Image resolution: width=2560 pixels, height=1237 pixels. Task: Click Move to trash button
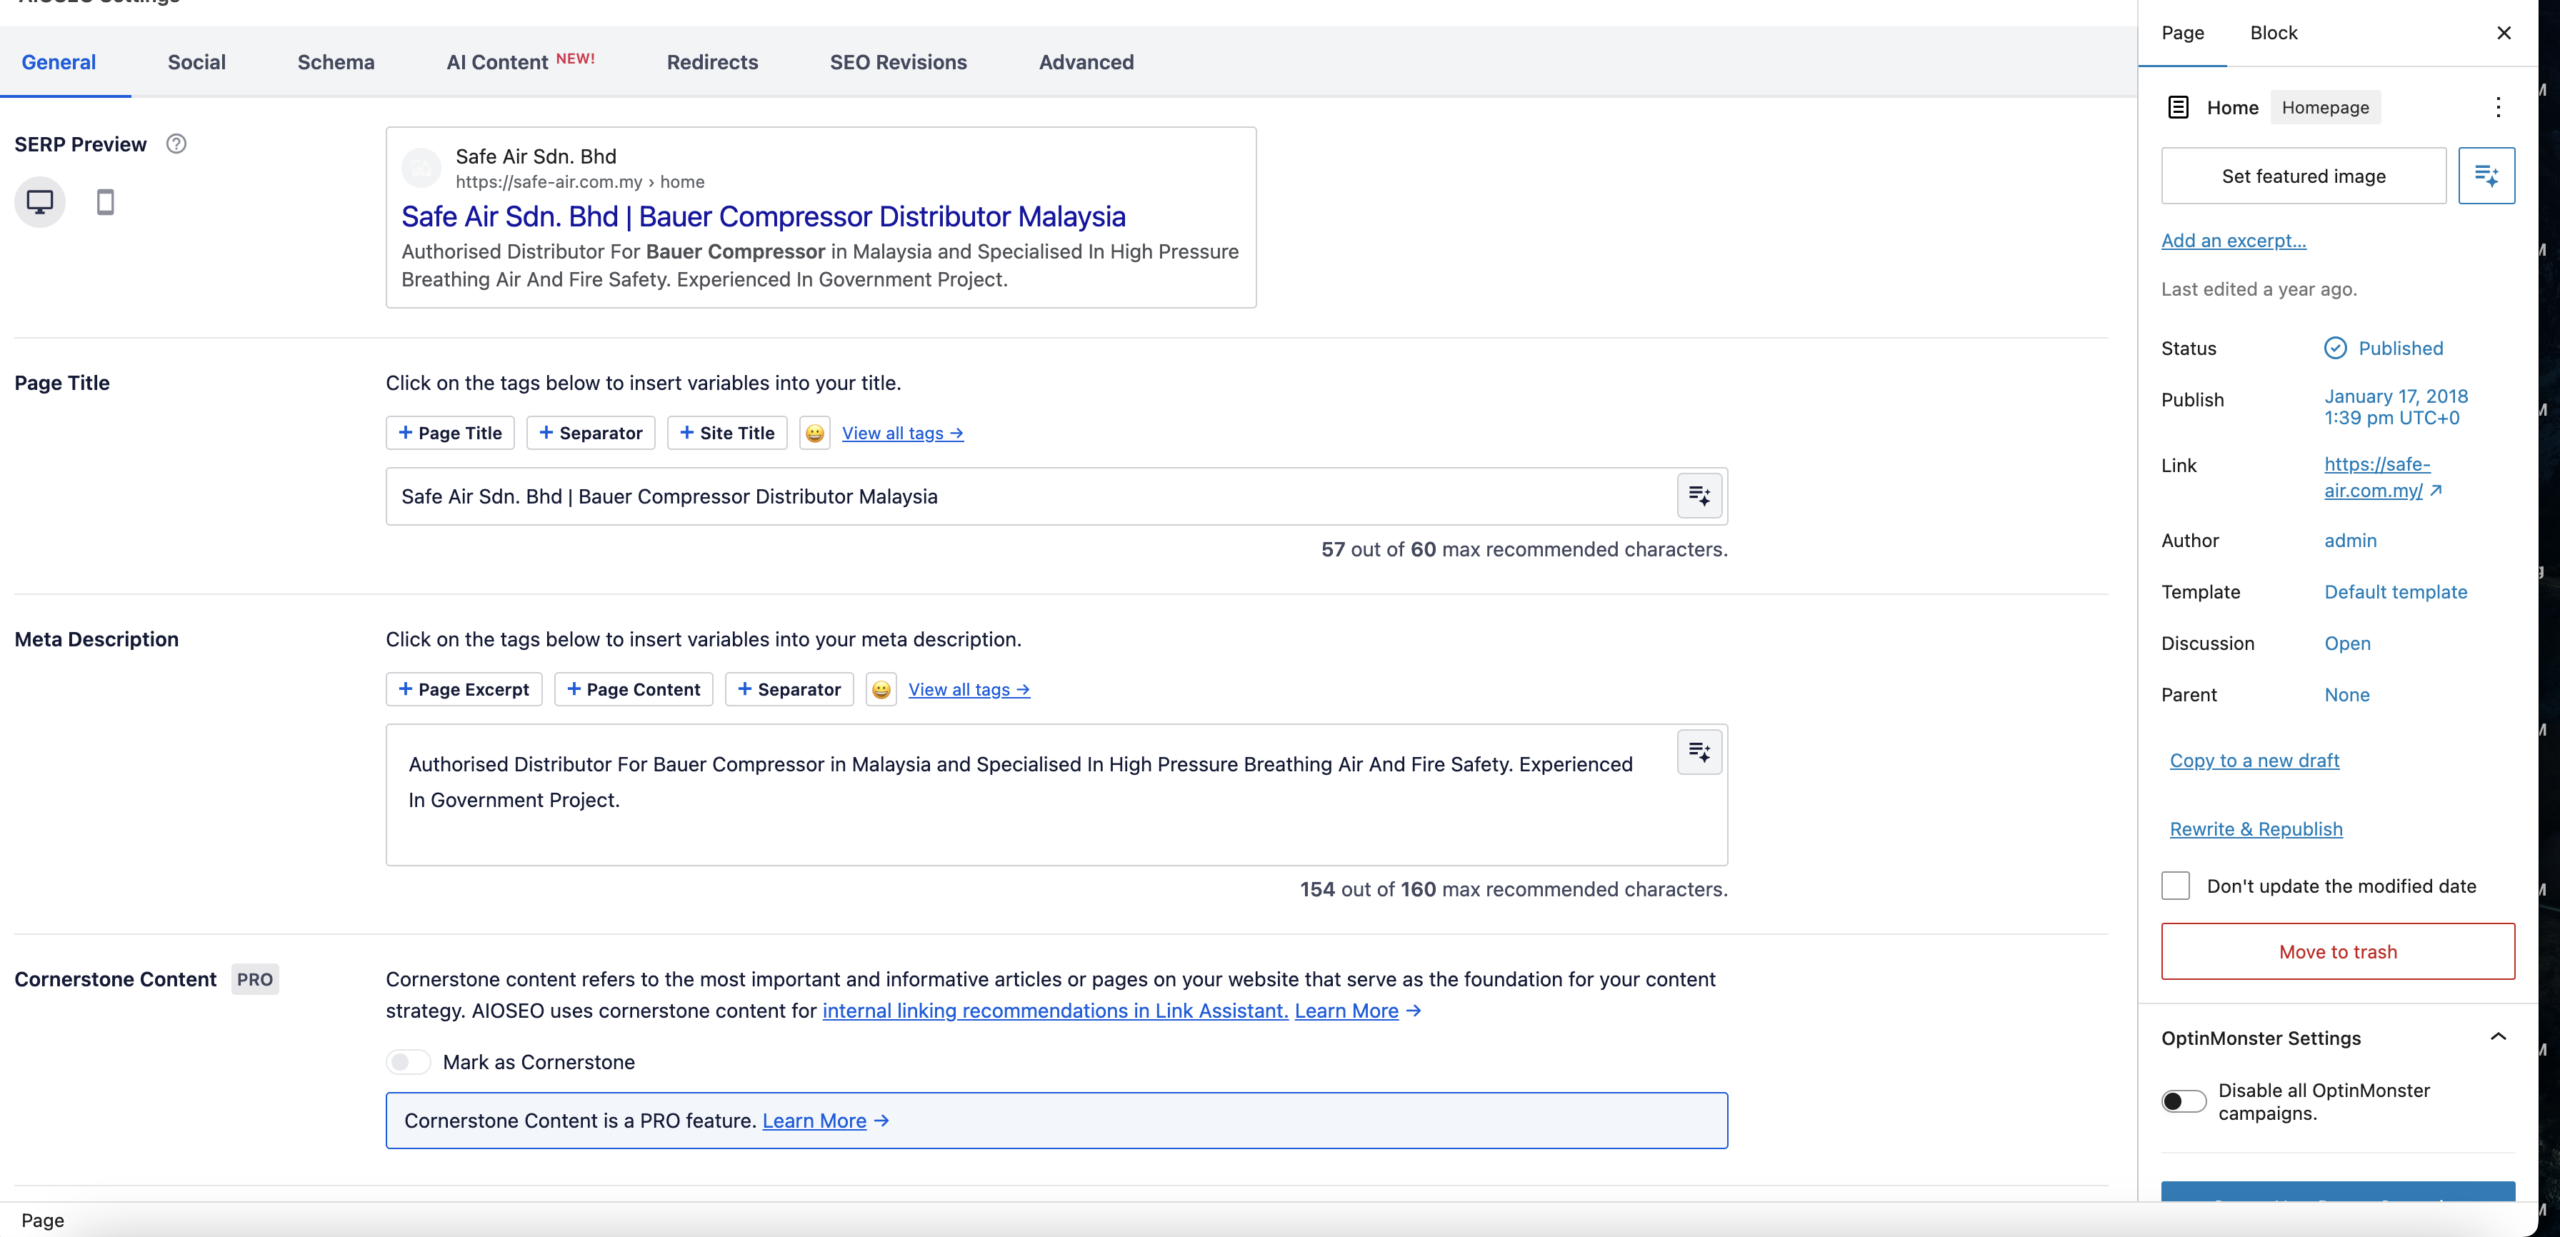click(2338, 952)
